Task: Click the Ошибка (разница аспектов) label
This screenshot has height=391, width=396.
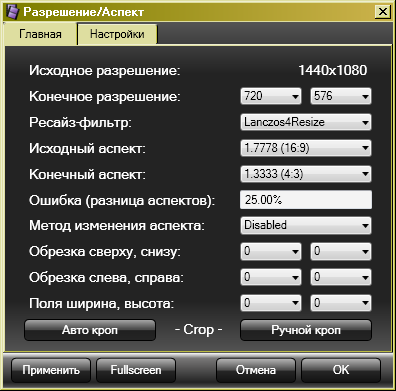Action: tap(122, 201)
